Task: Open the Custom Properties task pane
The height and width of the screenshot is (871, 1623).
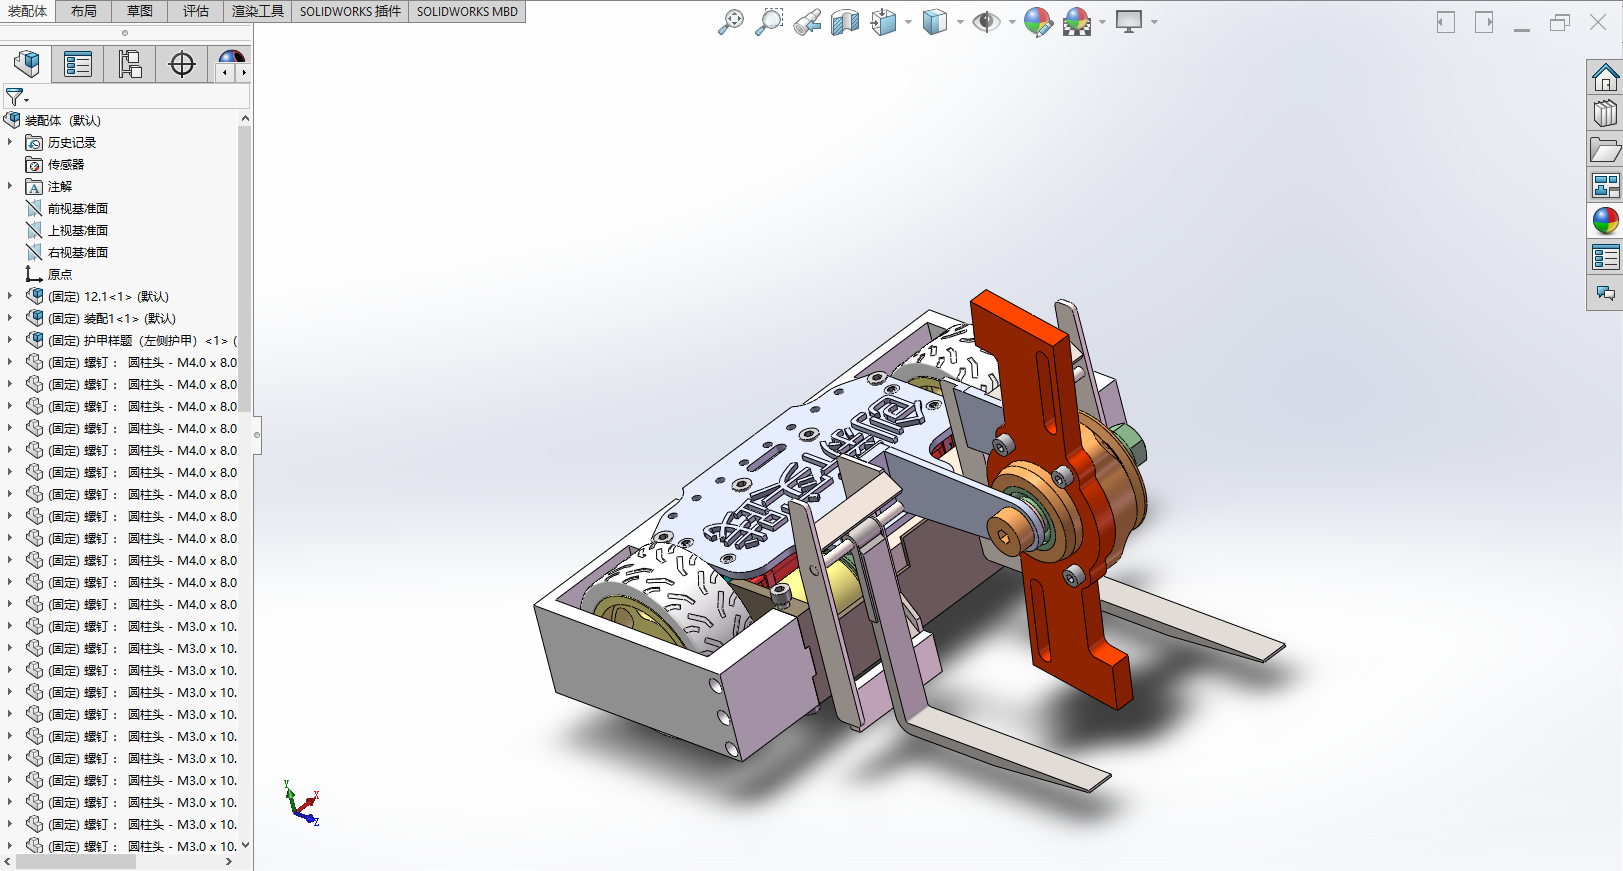Action: (x=1605, y=257)
